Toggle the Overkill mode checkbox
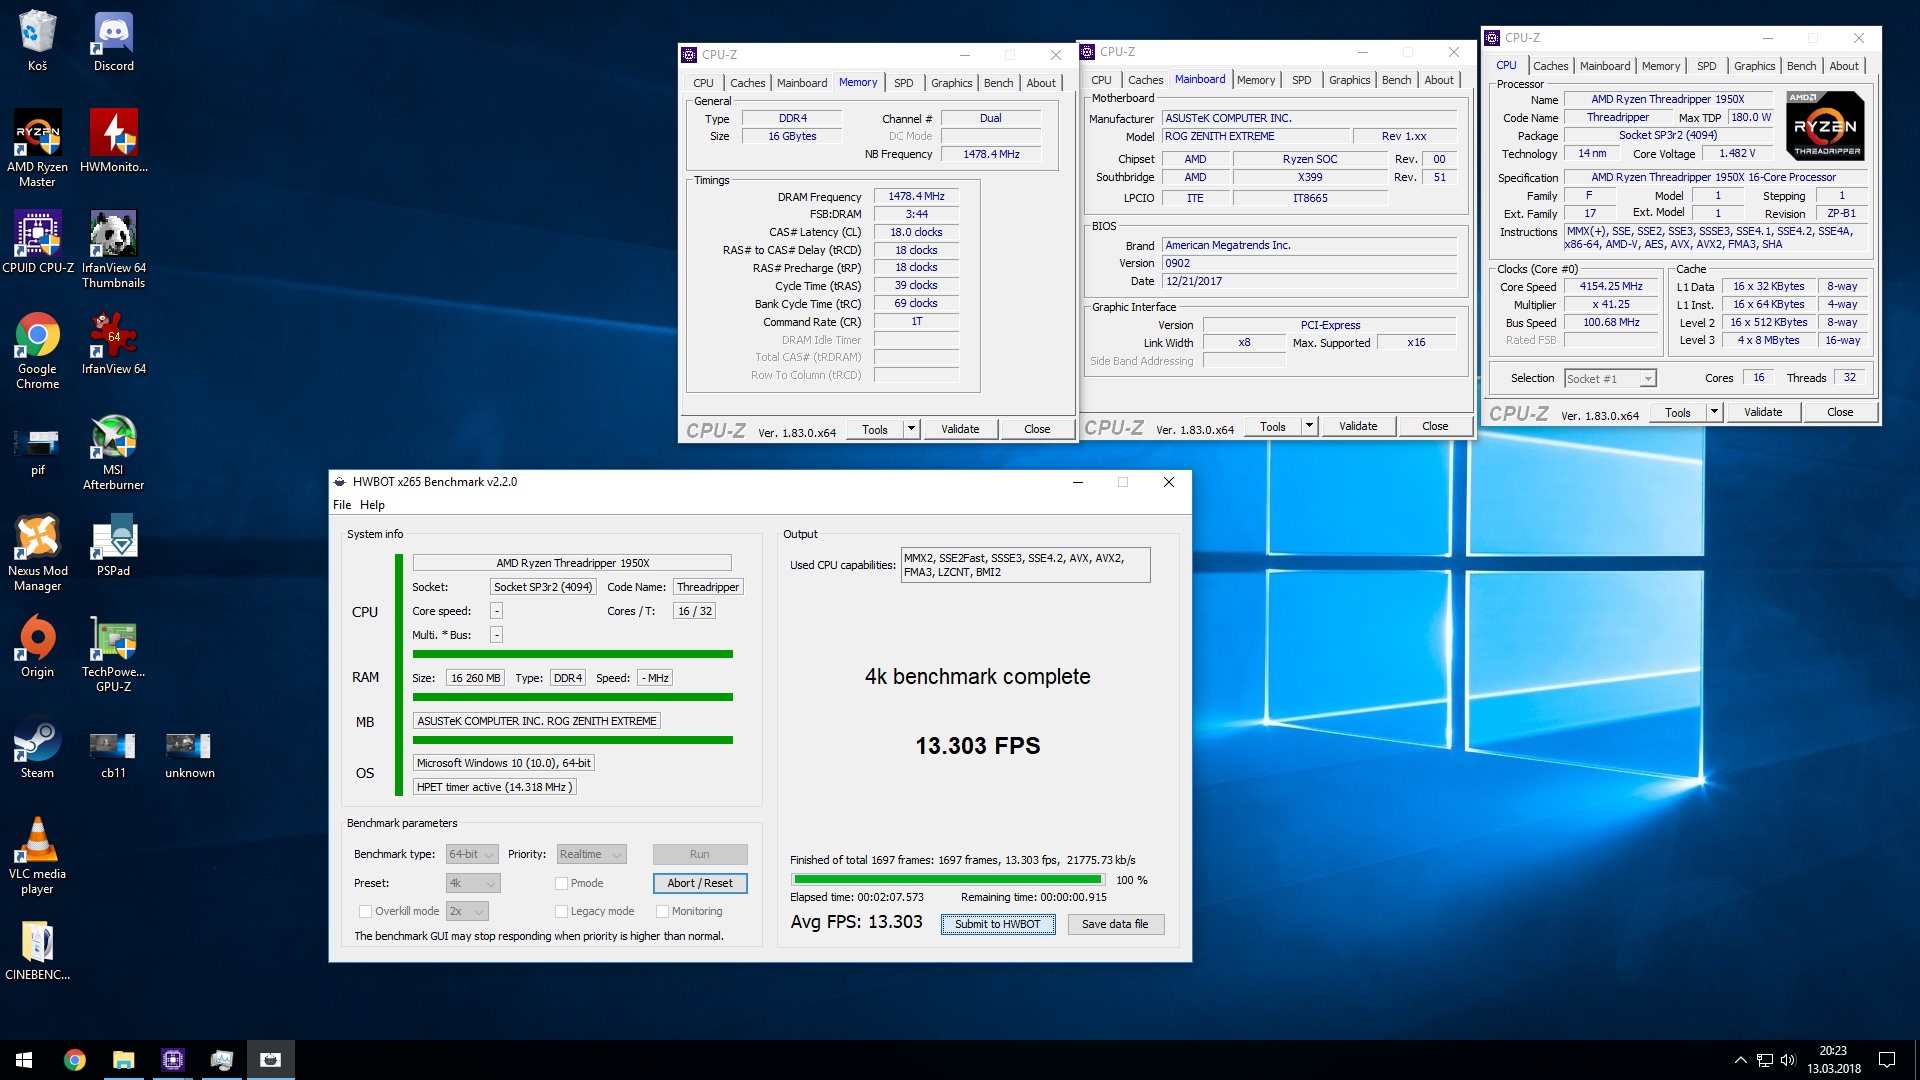 (x=365, y=911)
